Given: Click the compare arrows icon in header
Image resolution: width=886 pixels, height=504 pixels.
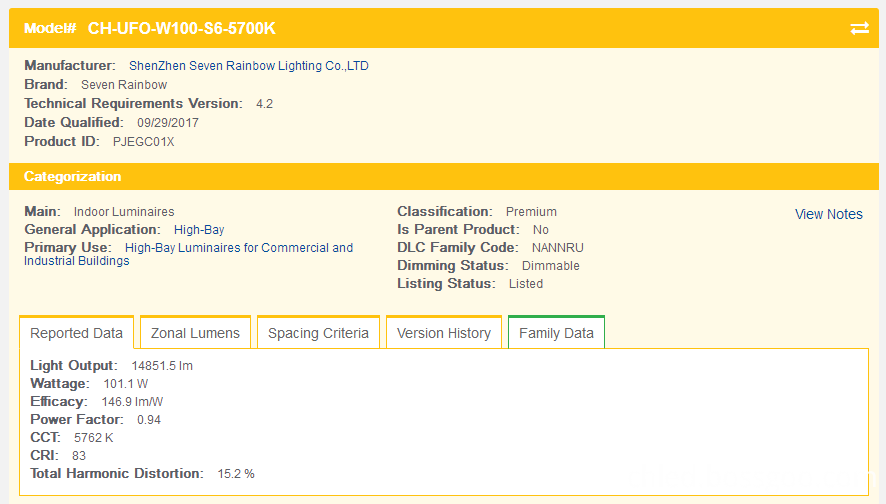Looking at the screenshot, I should (859, 28).
